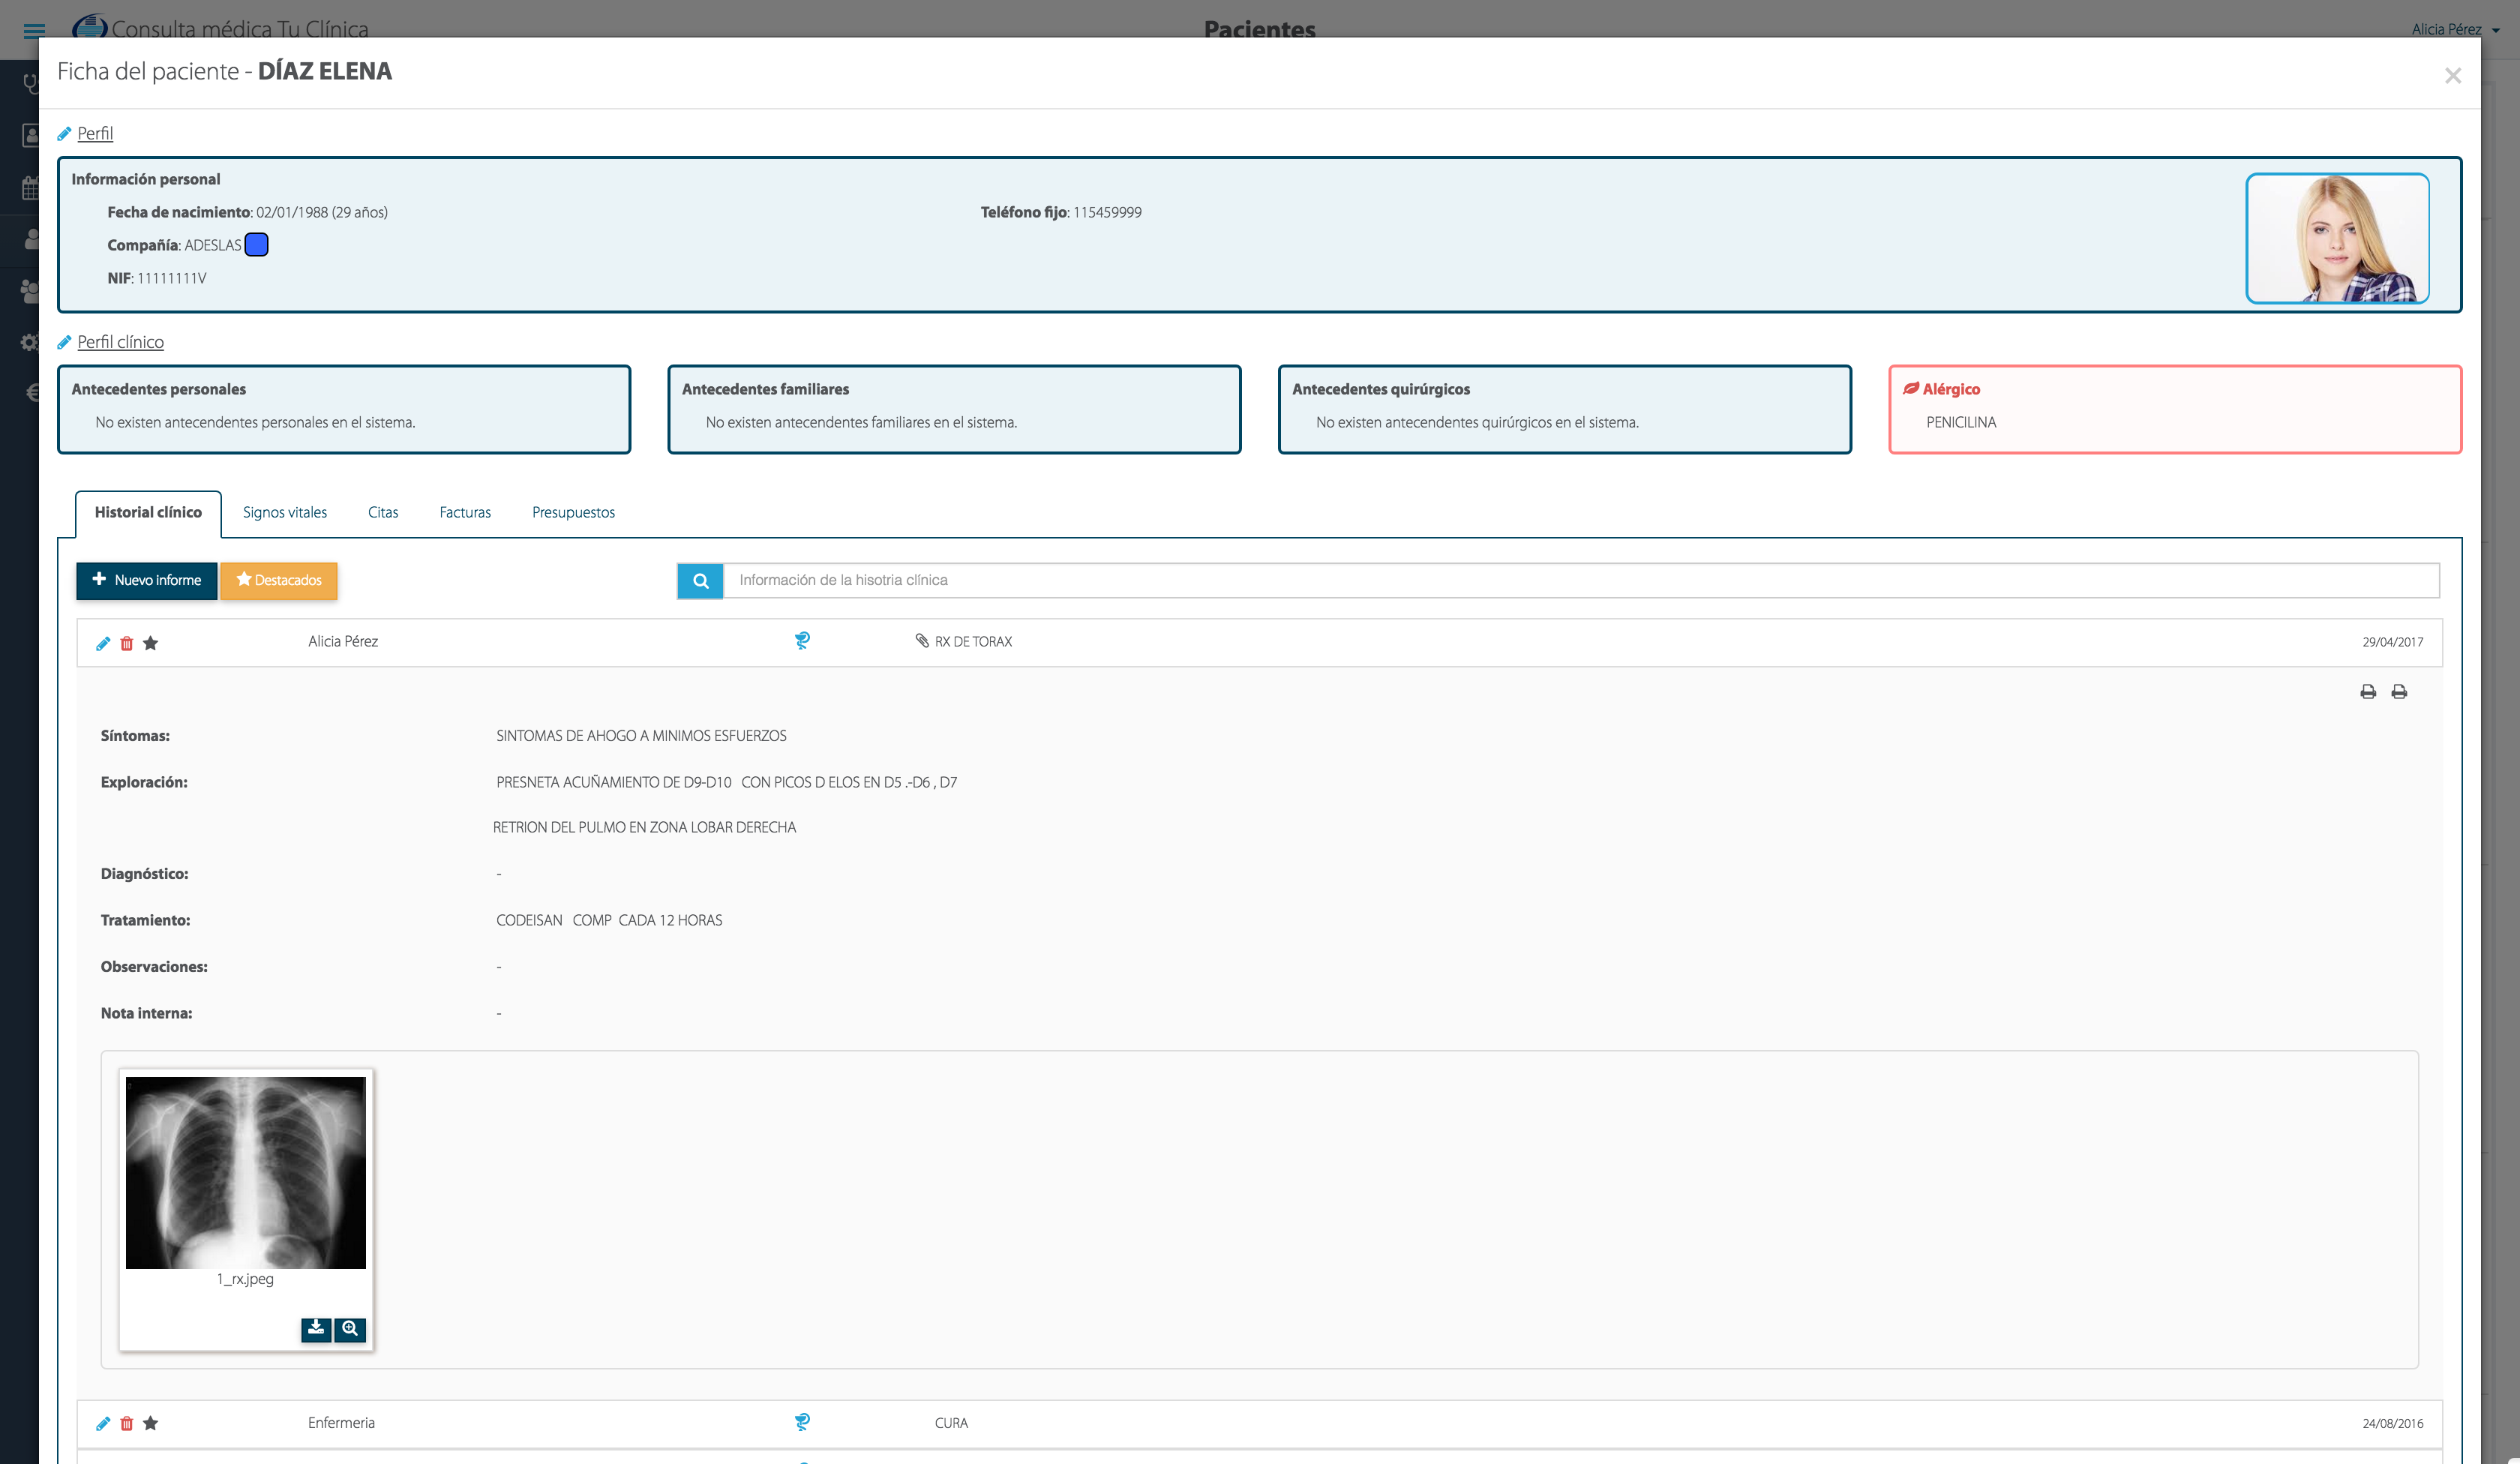This screenshot has height=1464, width=2520.
Task: Click the magnifier zoom icon under 1_rx.jpeg
Action: [x=350, y=1329]
